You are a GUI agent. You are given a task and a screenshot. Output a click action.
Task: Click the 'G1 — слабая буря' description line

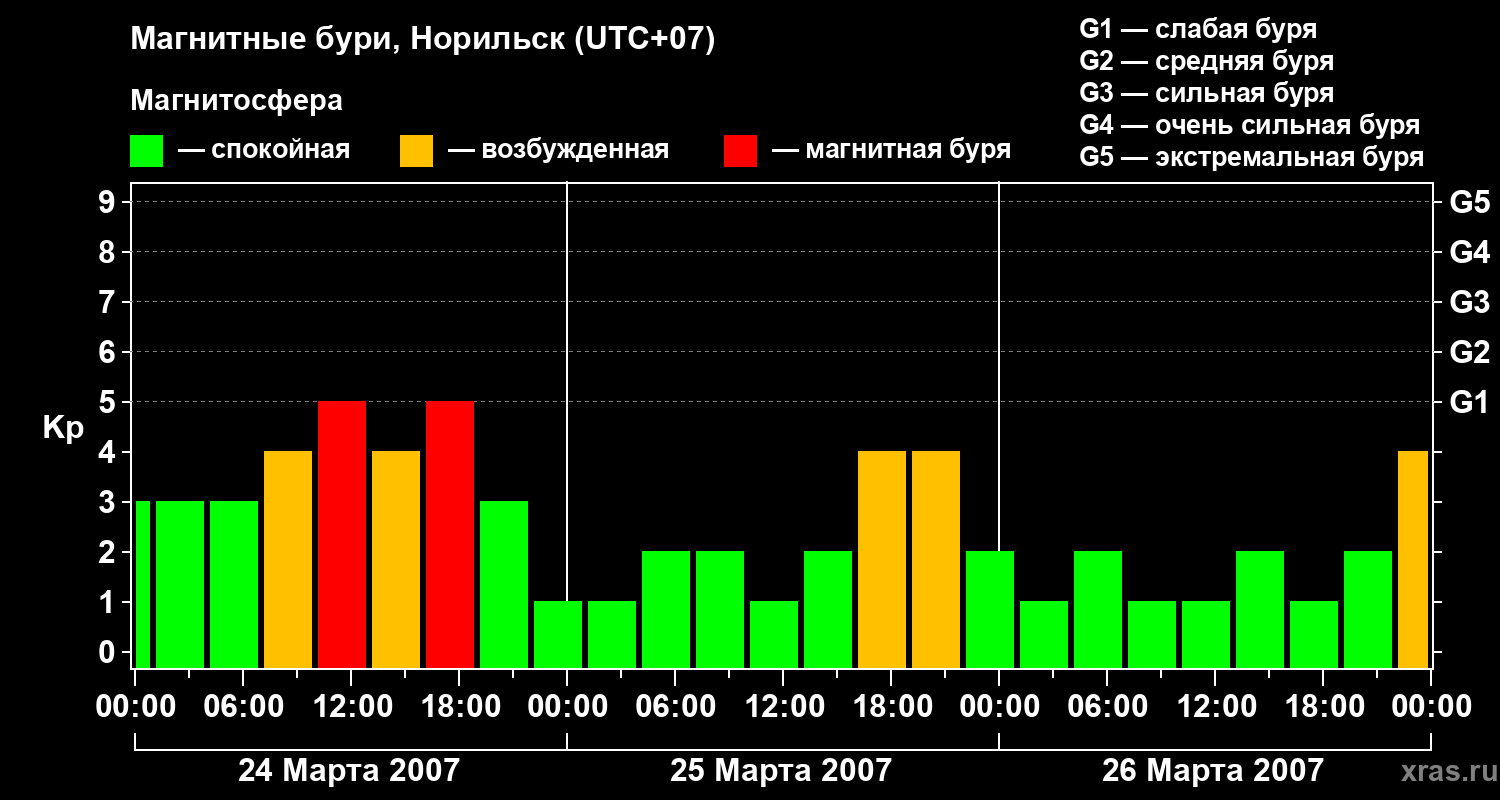[x=1199, y=29]
